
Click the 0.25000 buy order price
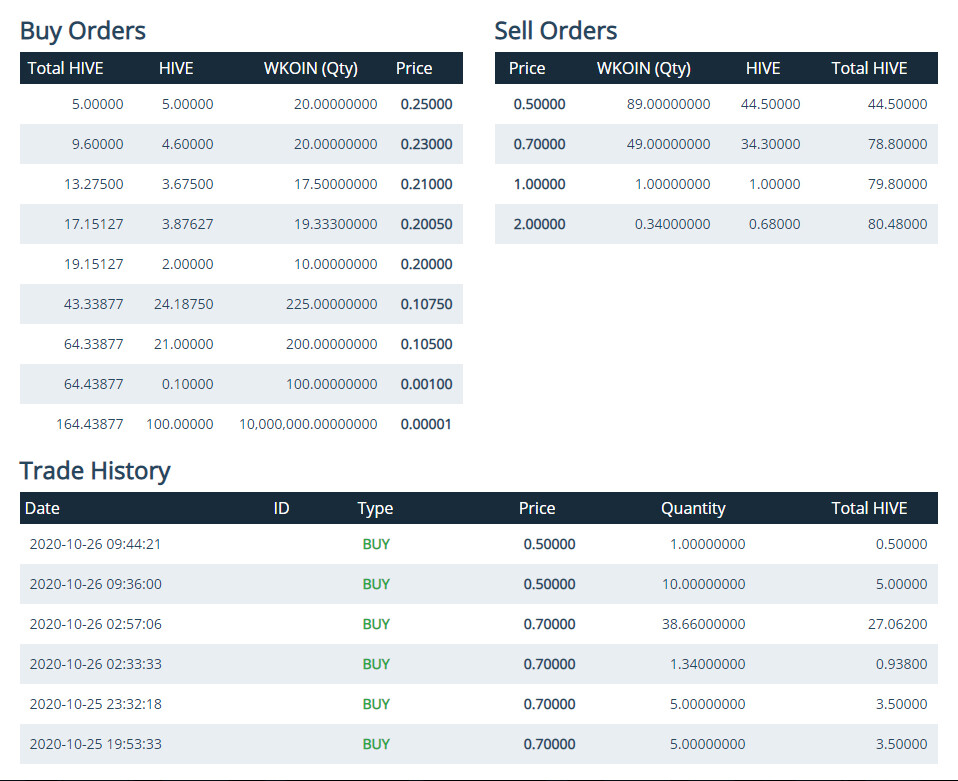point(426,104)
